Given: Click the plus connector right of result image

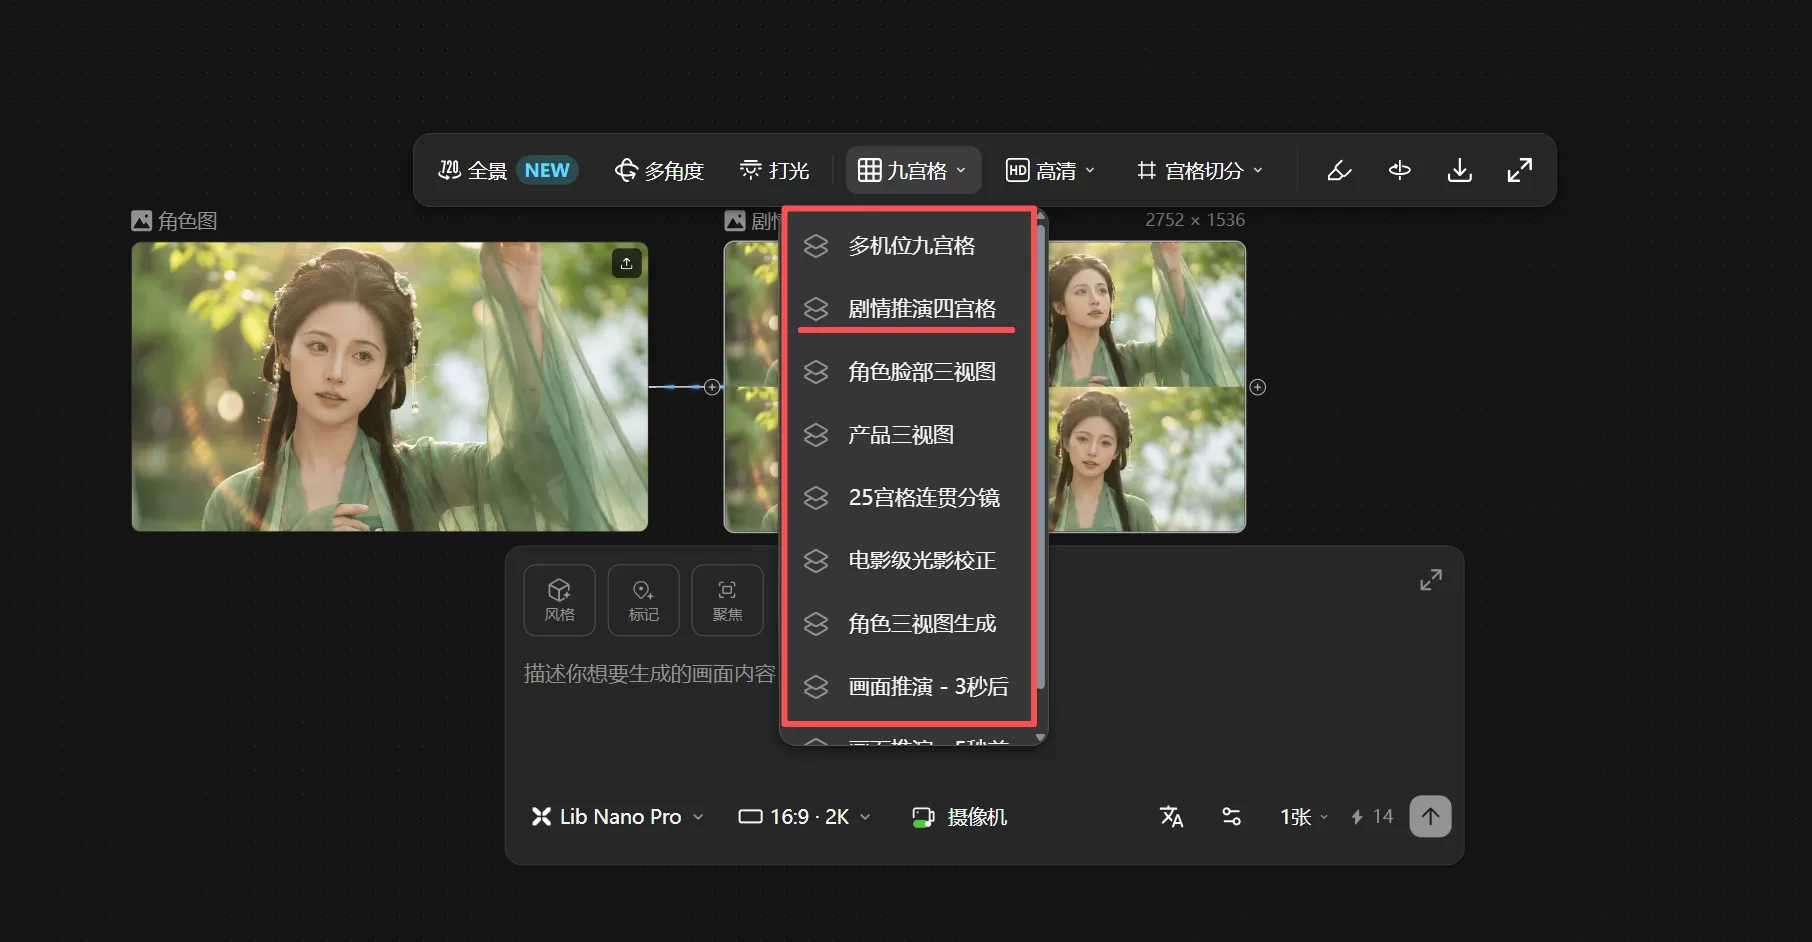Looking at the screenshot, I should click(1258, 387).
